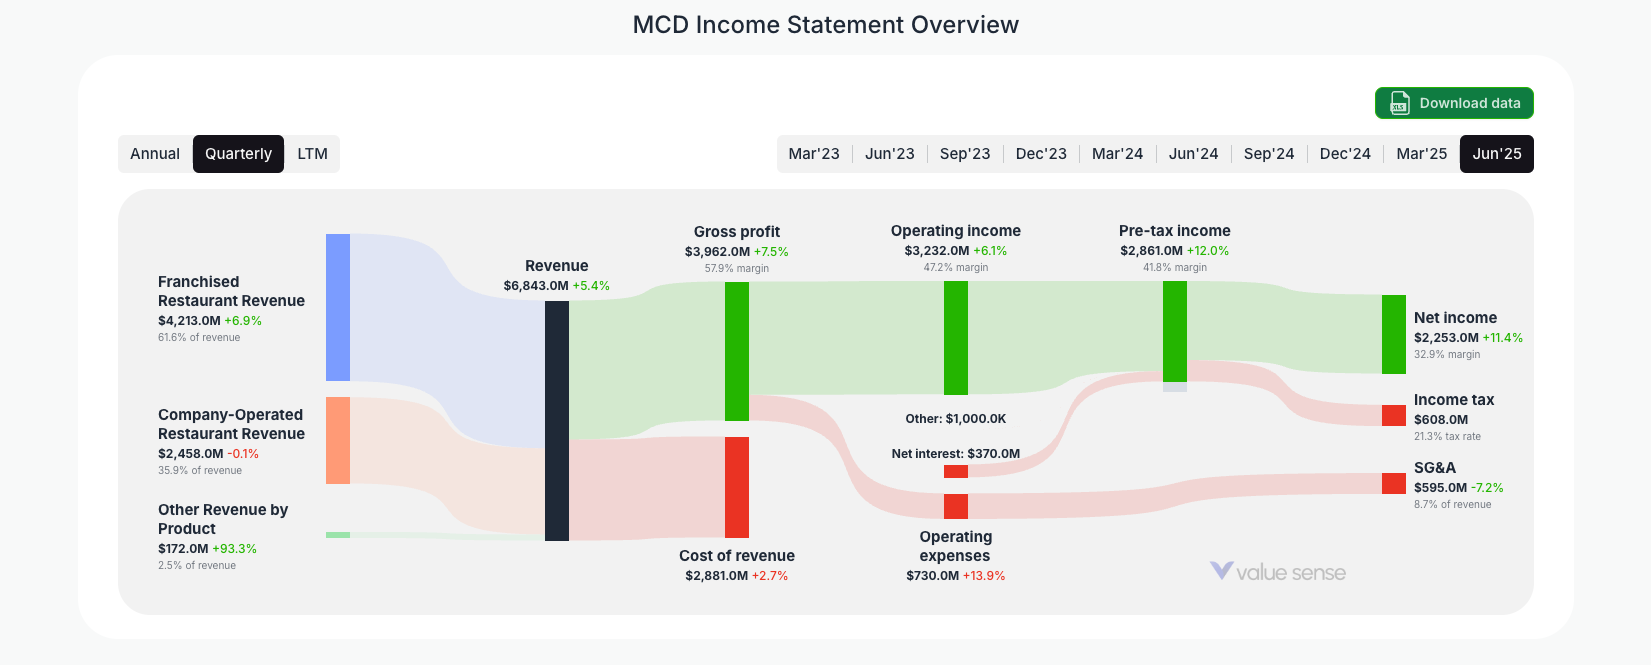Switch to Annual view

coord(155,153)
